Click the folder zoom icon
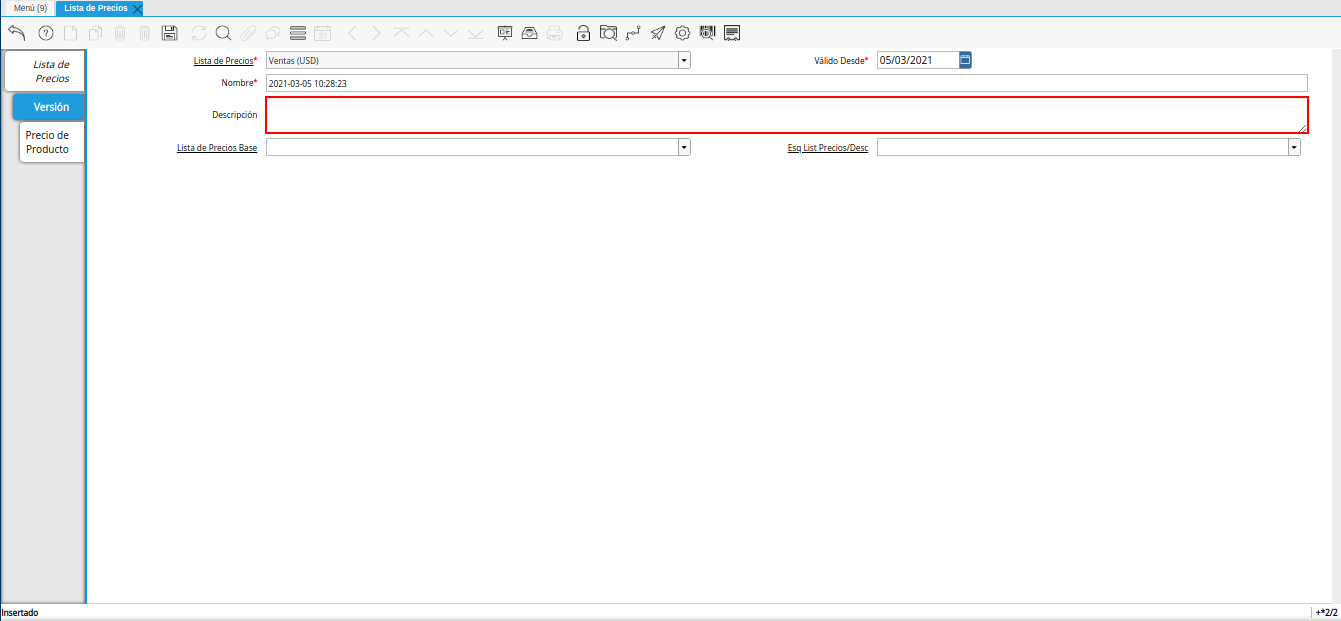 pyautogui.click(x=608, y=33)
